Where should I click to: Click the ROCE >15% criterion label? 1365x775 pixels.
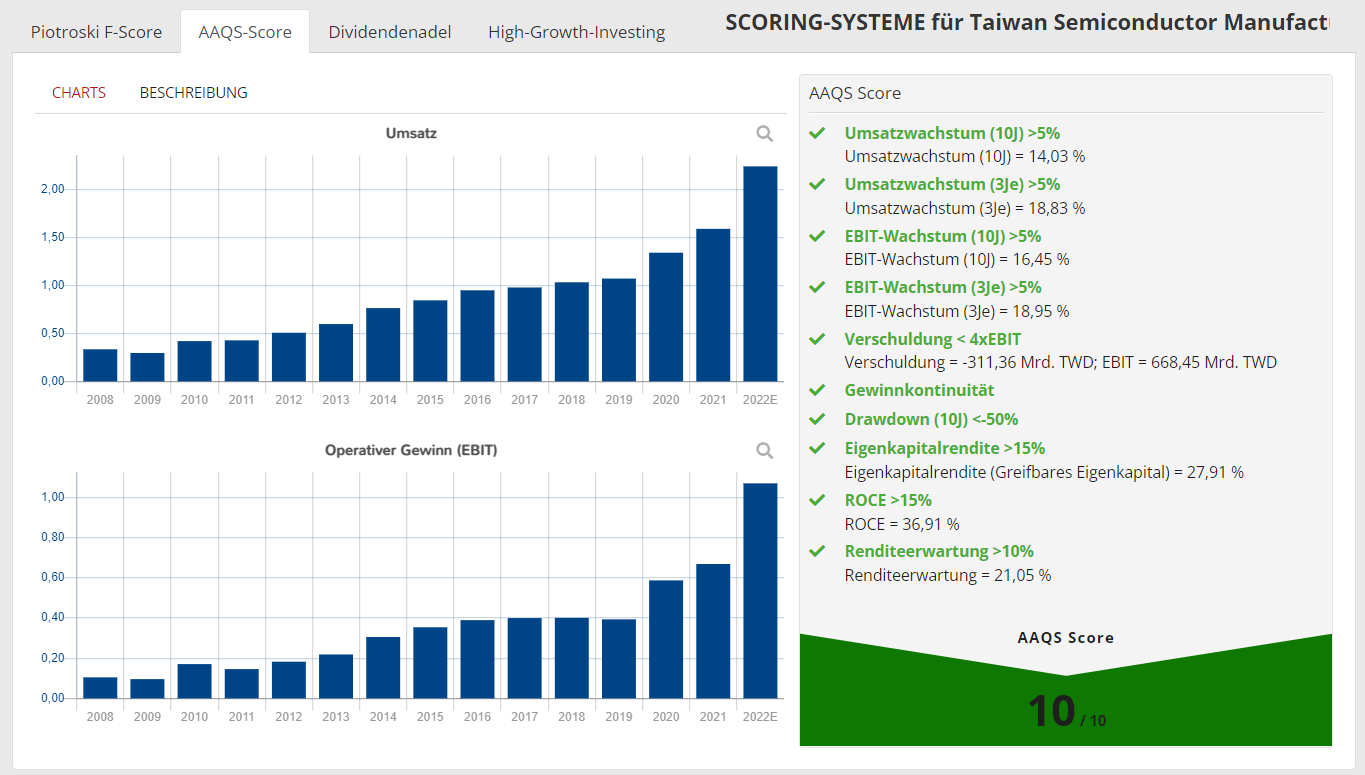coord(888,500)
